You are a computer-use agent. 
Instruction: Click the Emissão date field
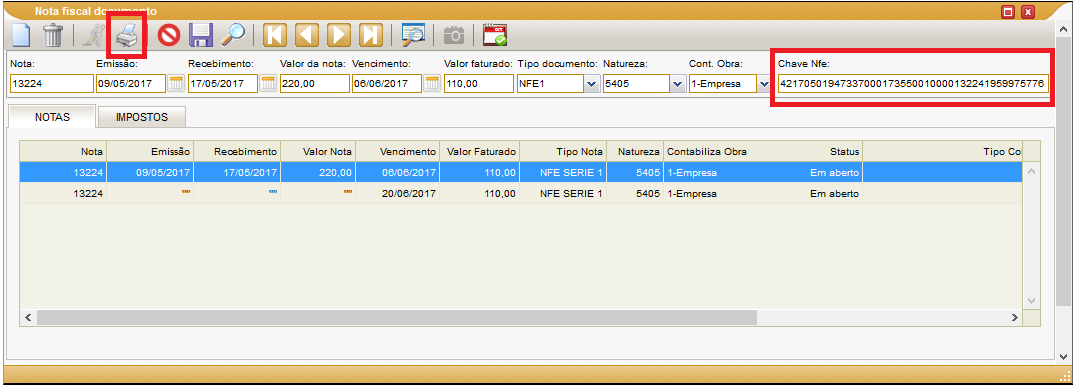point(131,83)
